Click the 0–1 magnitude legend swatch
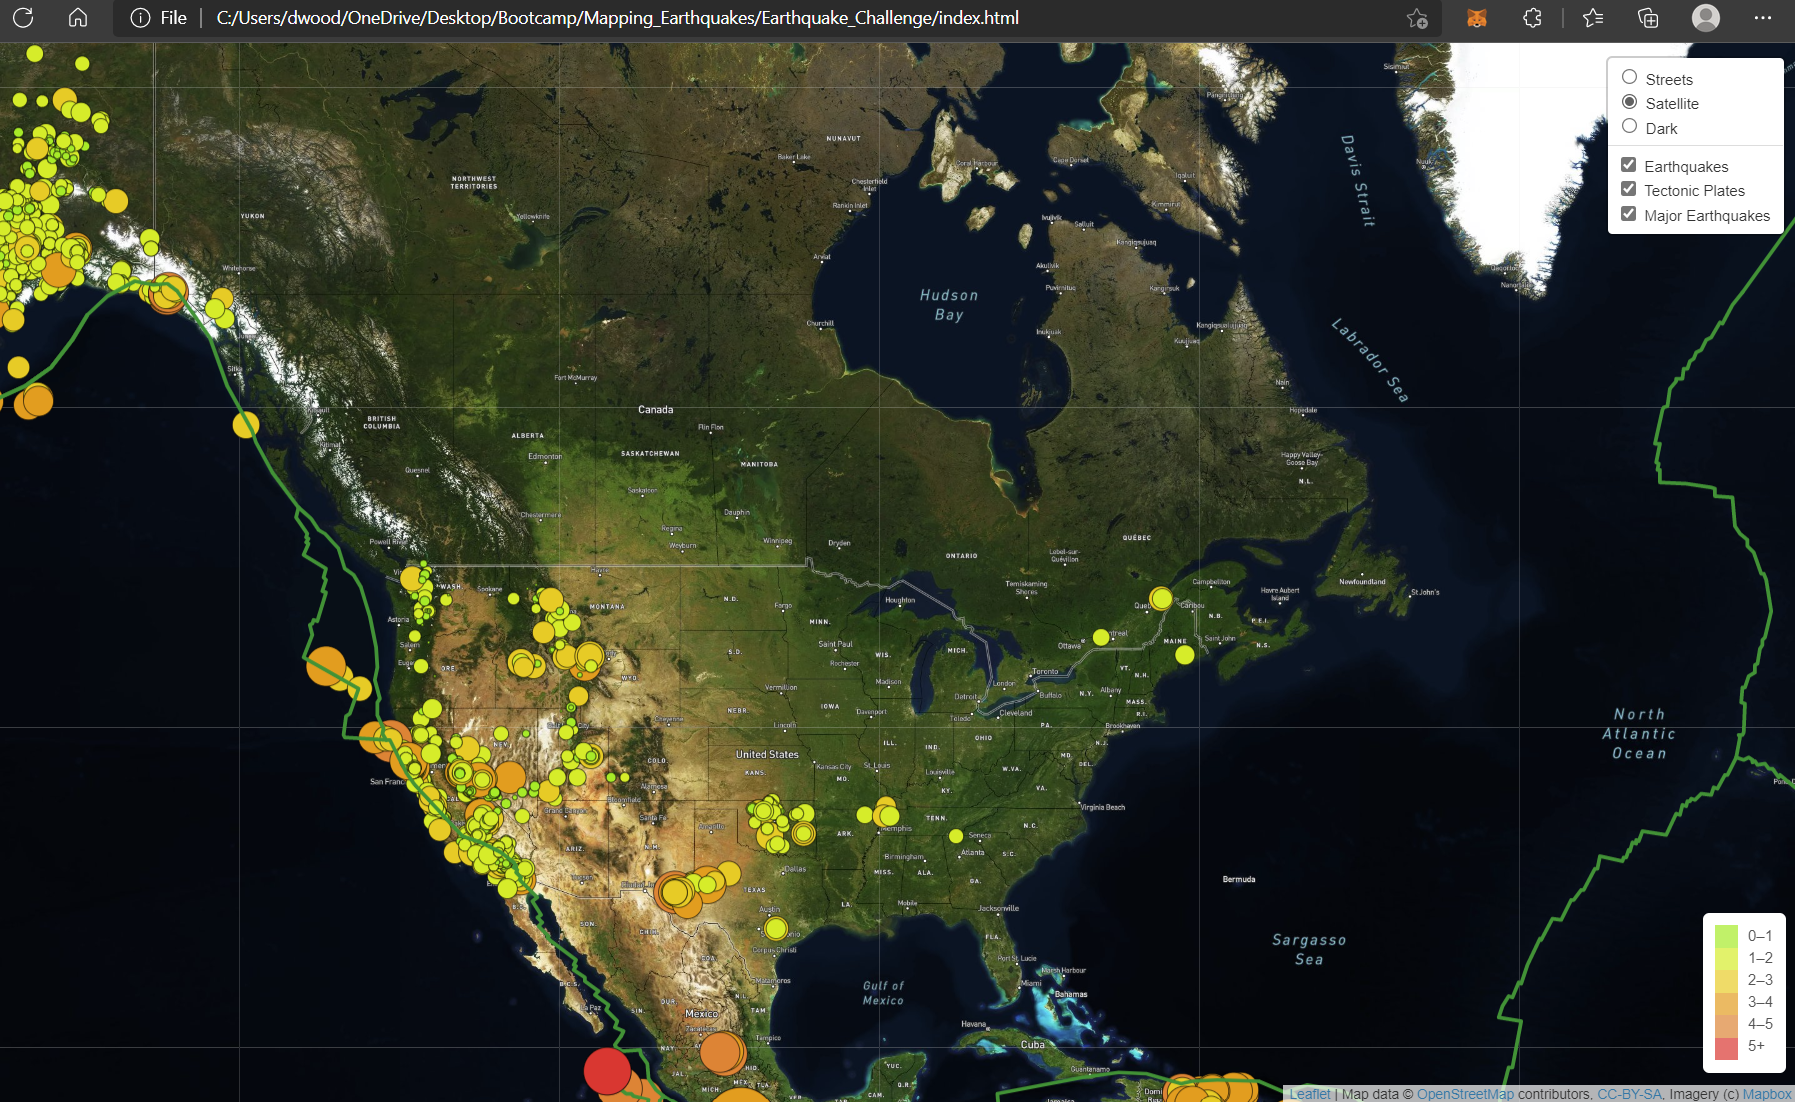The height and width of the screenshot is (1102, 1795). 1727,936
